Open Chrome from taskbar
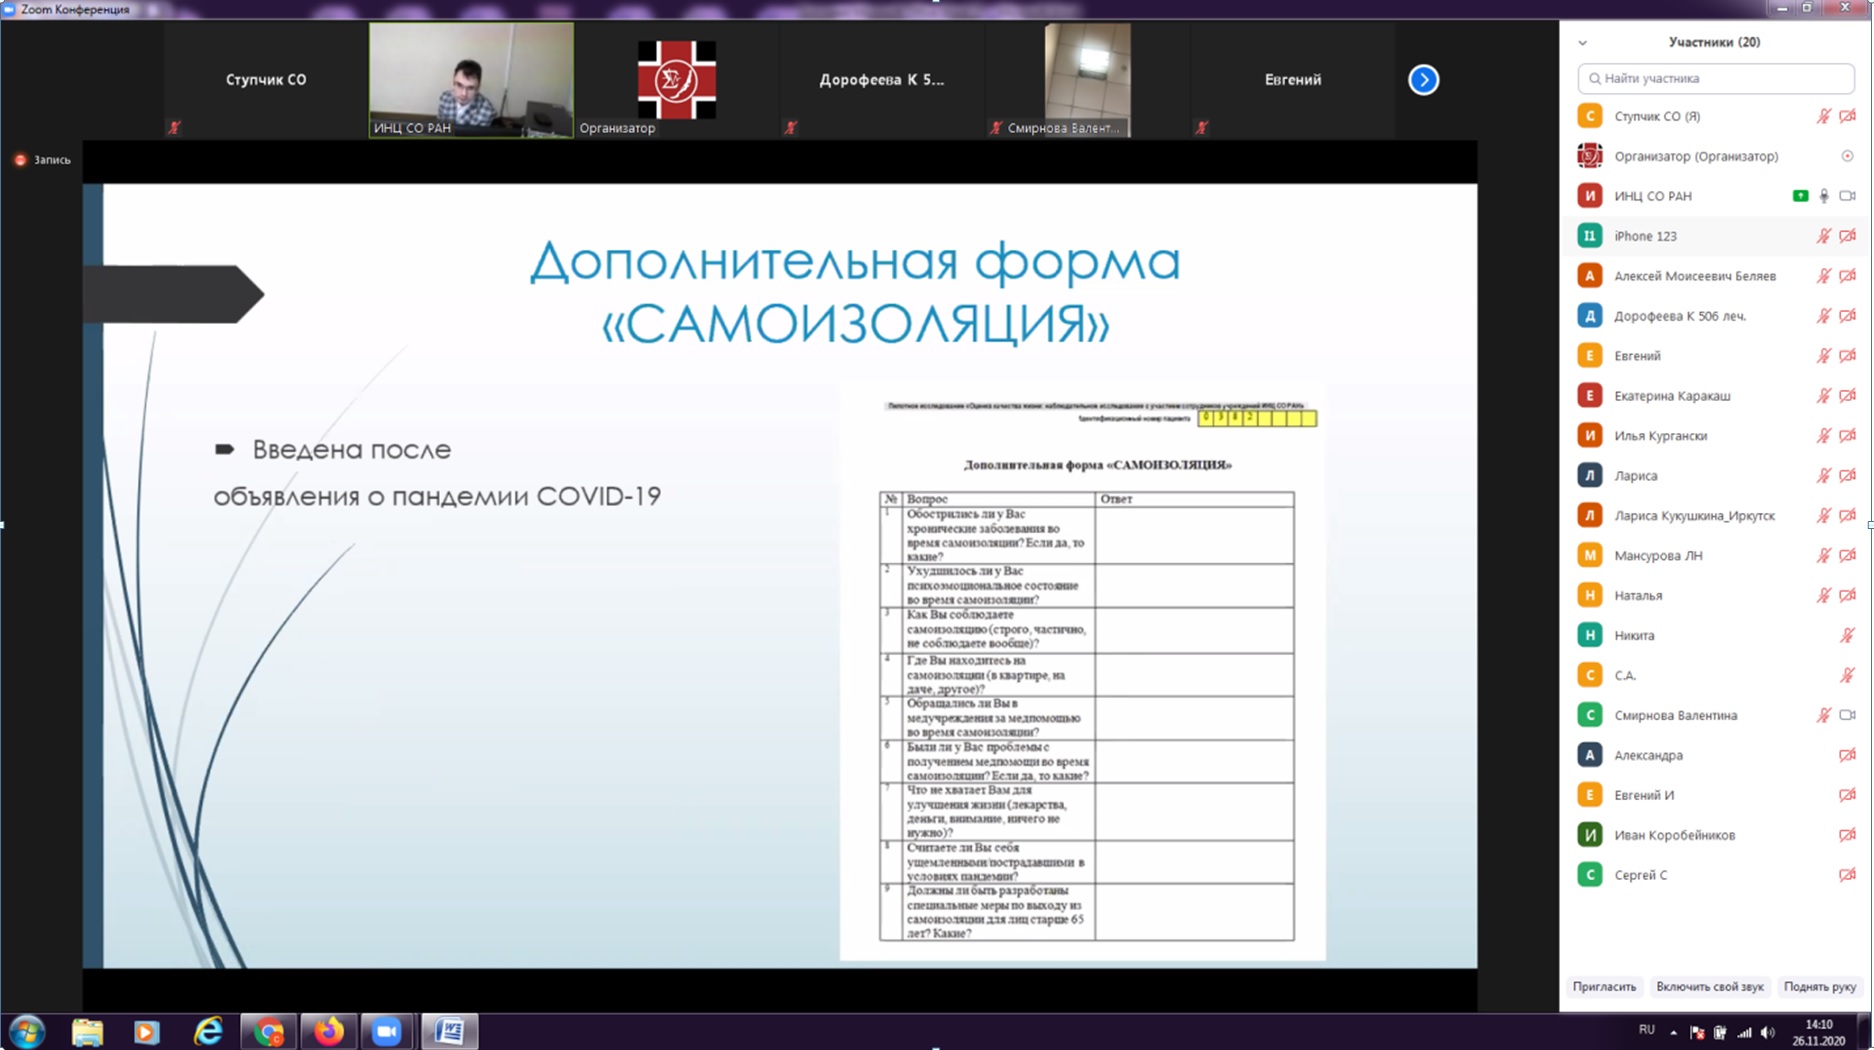This screenshot has height=1050, width=1874. tap(268, 1031)
